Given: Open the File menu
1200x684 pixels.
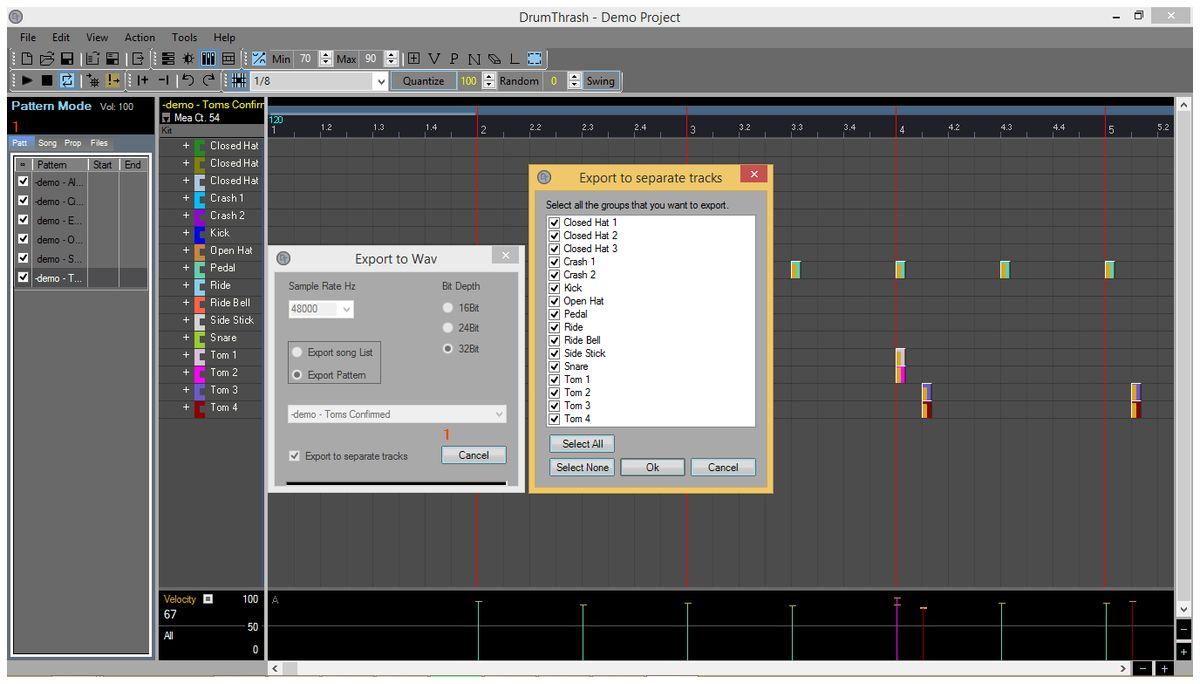Looking at the screenshot, I should (x=28, y=37).
